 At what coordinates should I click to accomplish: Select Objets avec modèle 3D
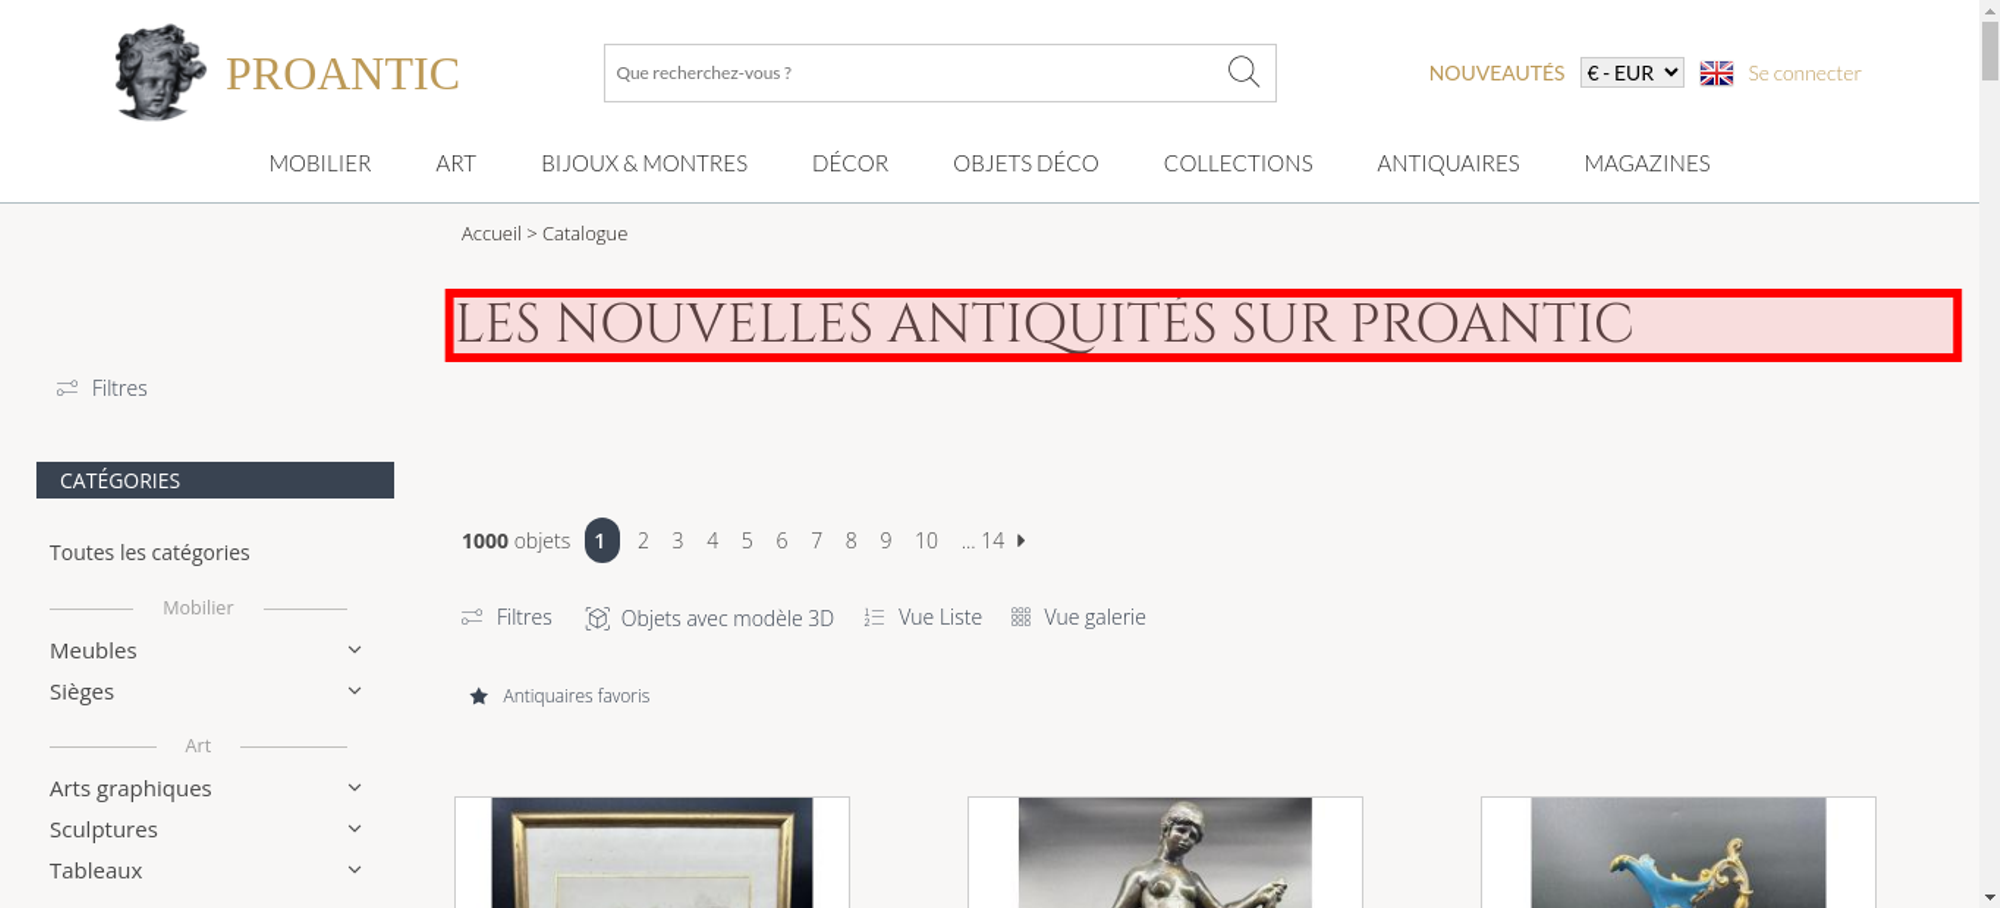(x=709, y=618)
